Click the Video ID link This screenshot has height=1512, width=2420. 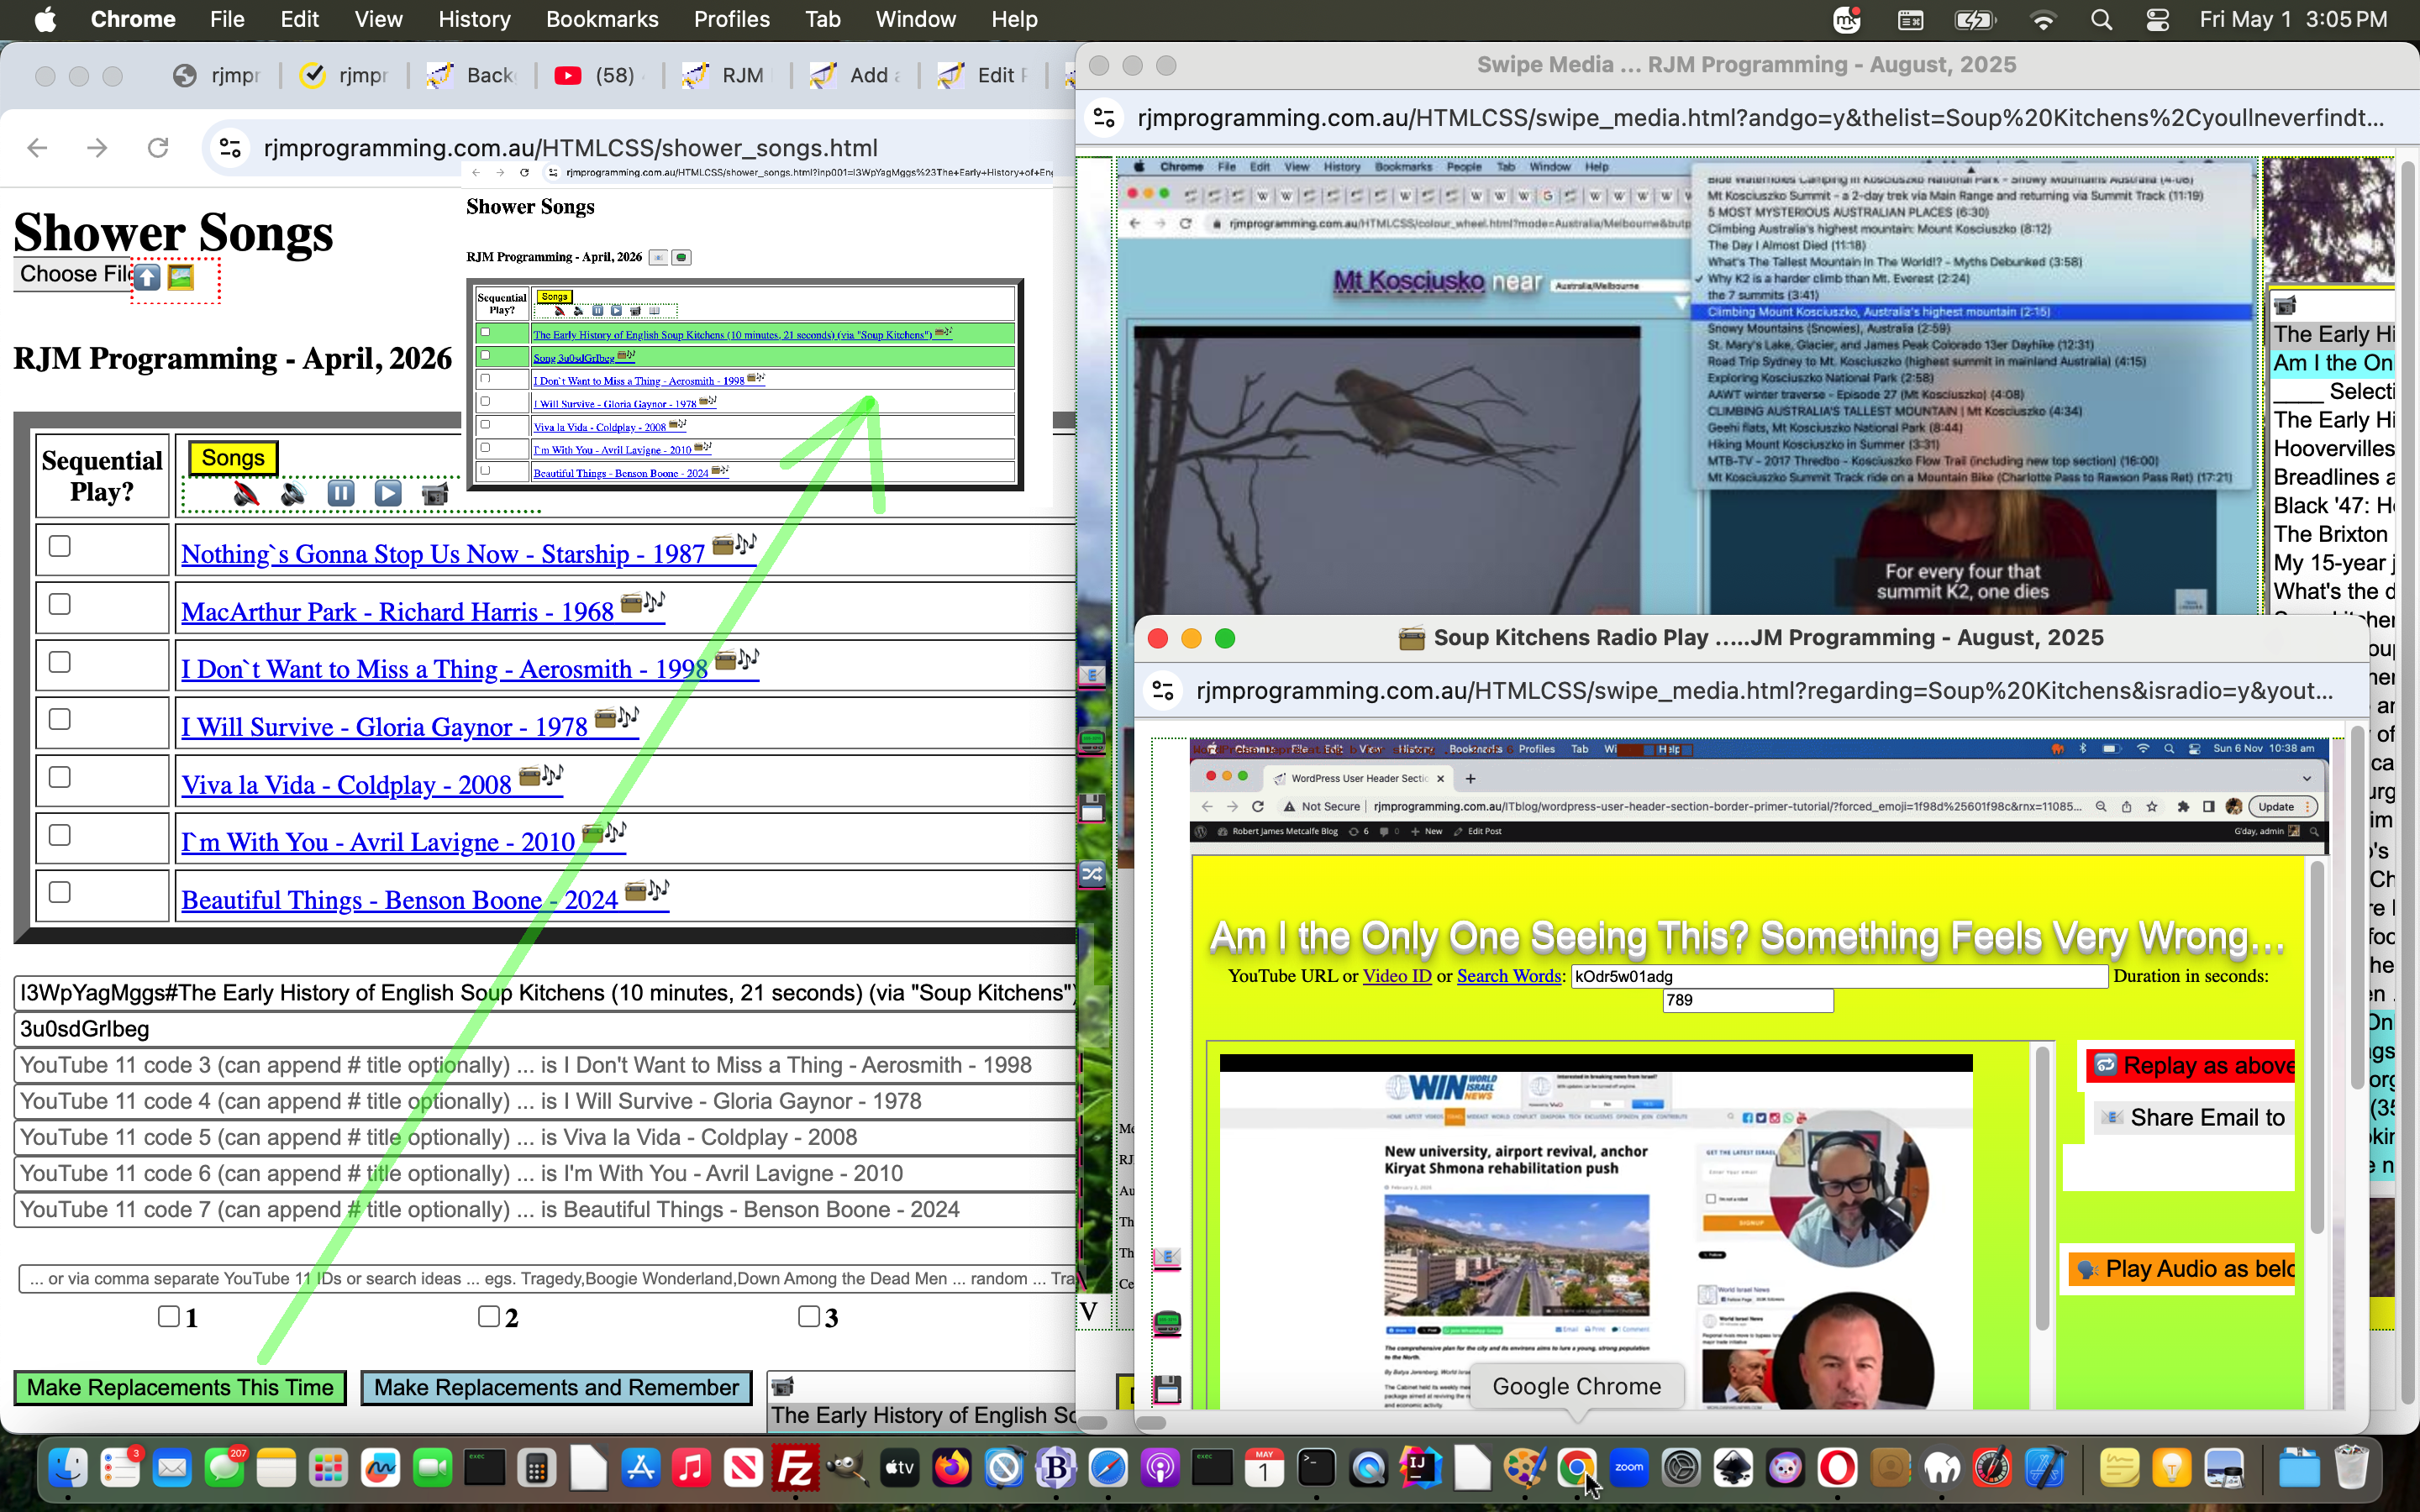(1397, 976)
